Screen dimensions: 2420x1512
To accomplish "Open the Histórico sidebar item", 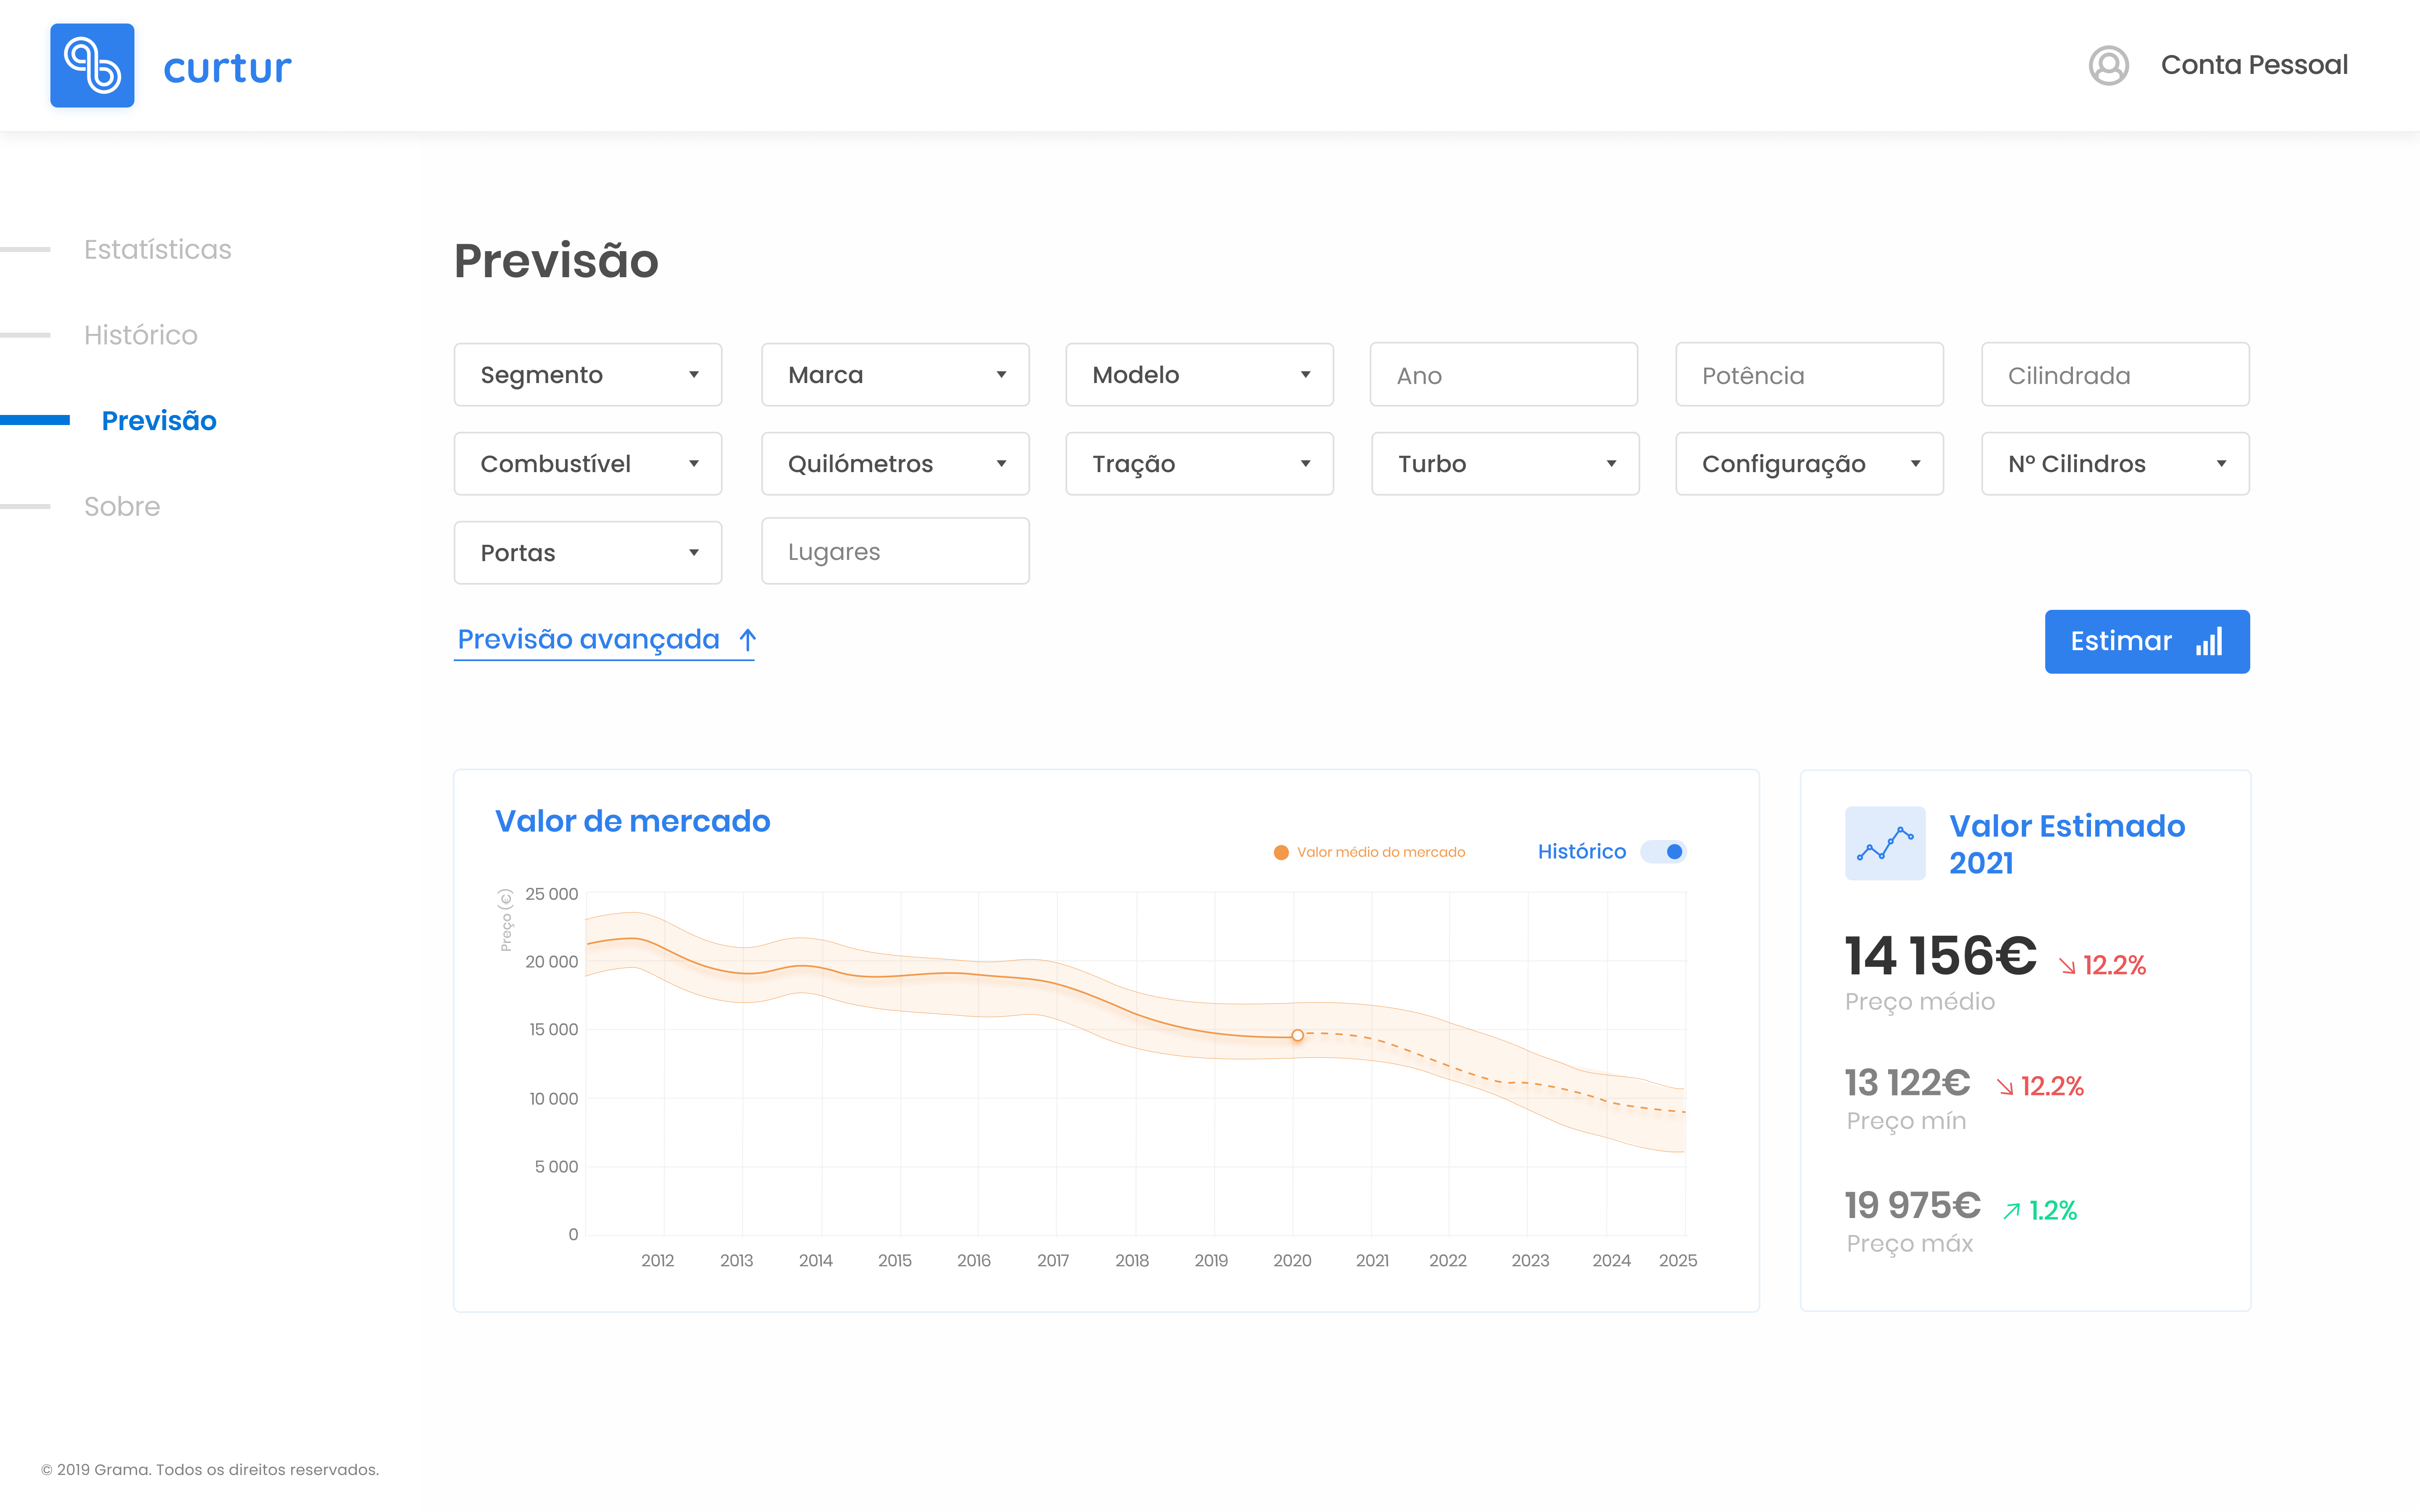I will click(x=141, y=335).
